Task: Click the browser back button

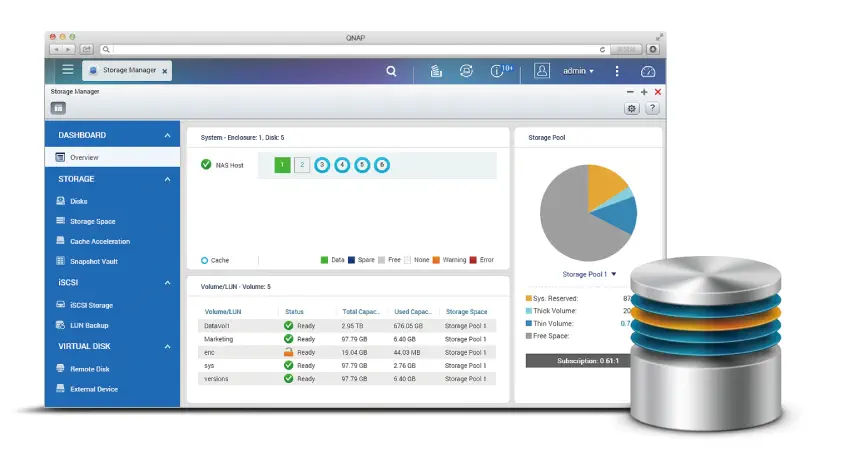Action: point(56,50)
